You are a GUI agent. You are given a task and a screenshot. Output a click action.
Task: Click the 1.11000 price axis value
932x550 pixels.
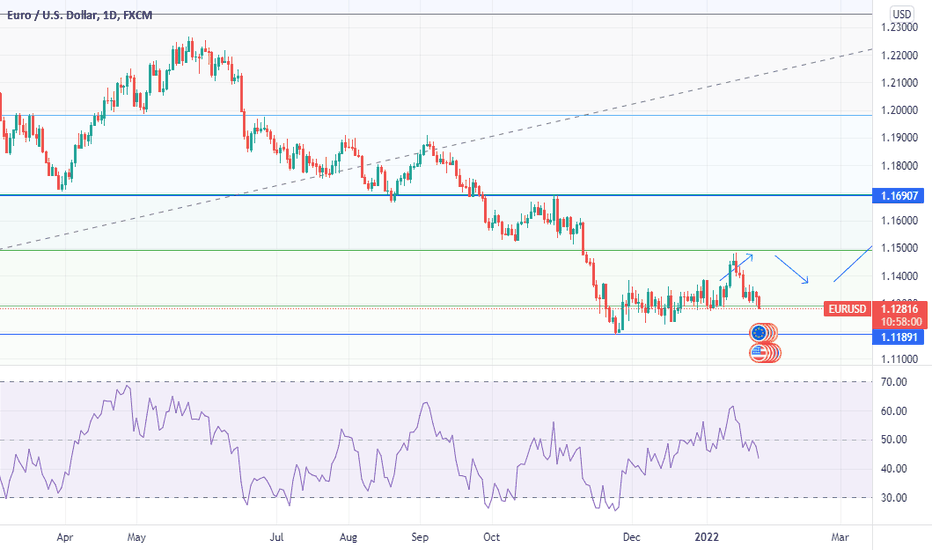tap(899, 359)
